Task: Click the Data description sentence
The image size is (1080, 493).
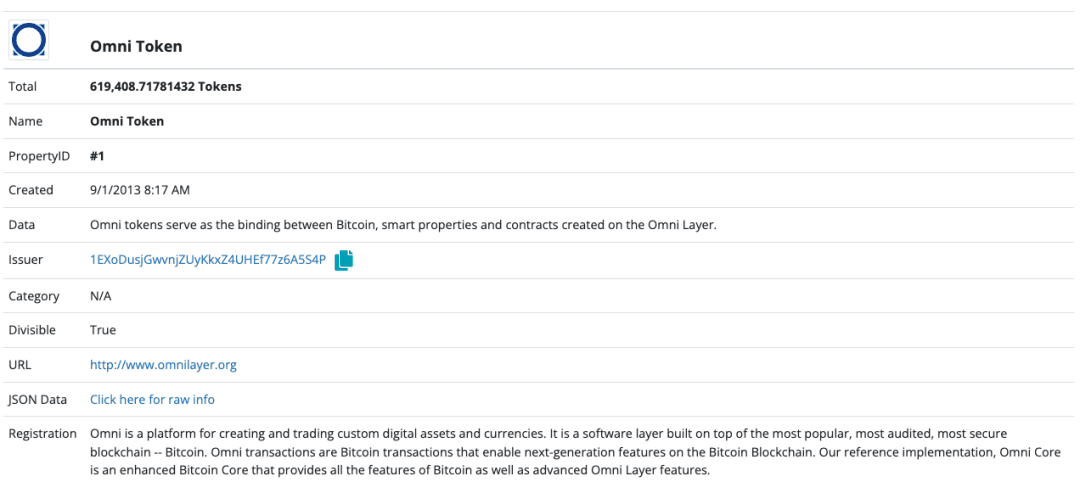Action: pyautogui.click(x=404, y=224)
